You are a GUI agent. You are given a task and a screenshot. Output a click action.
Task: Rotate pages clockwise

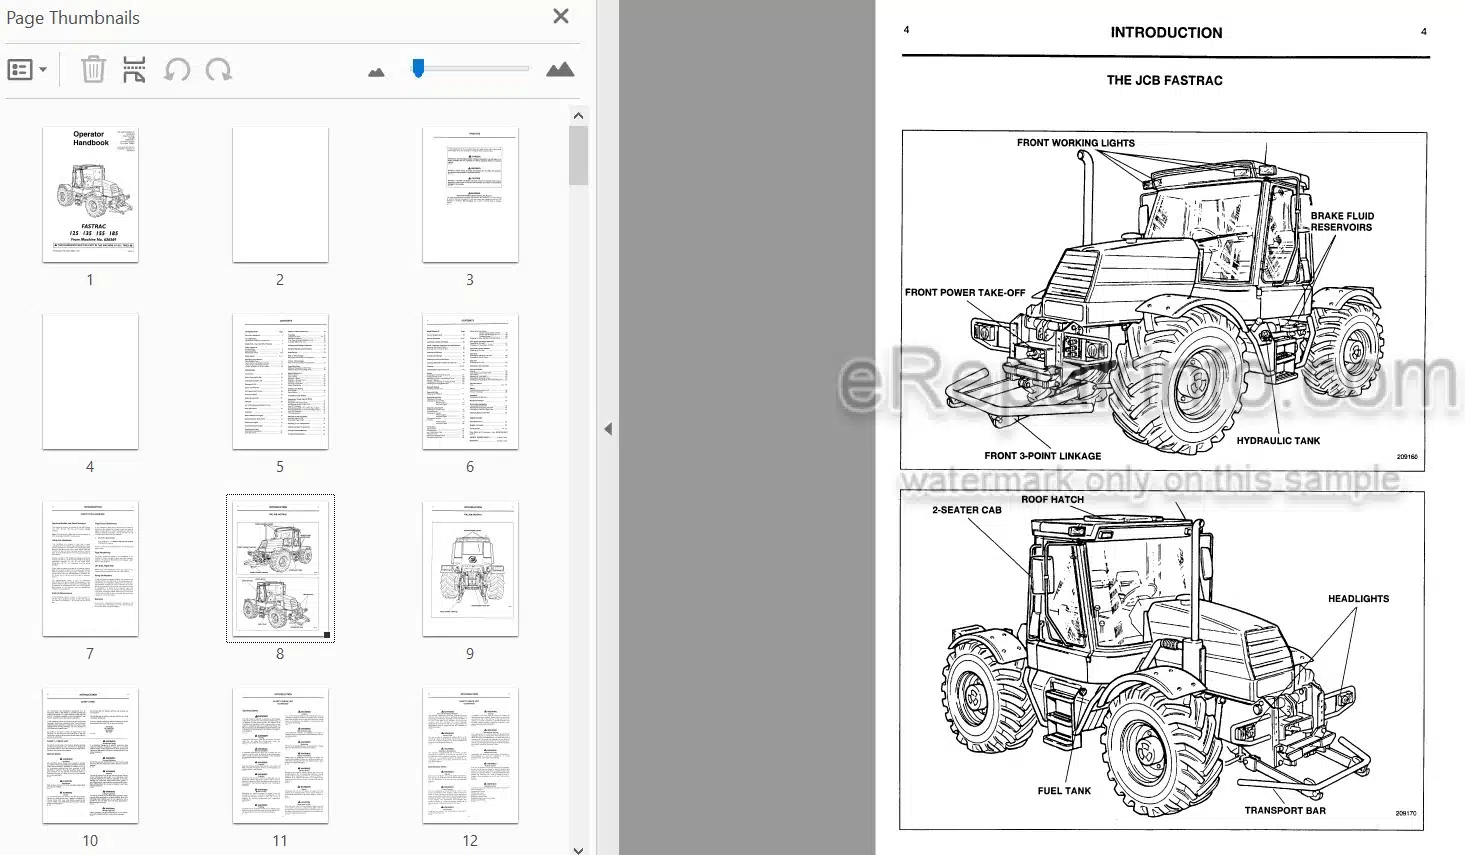click(x=218, y=70)
